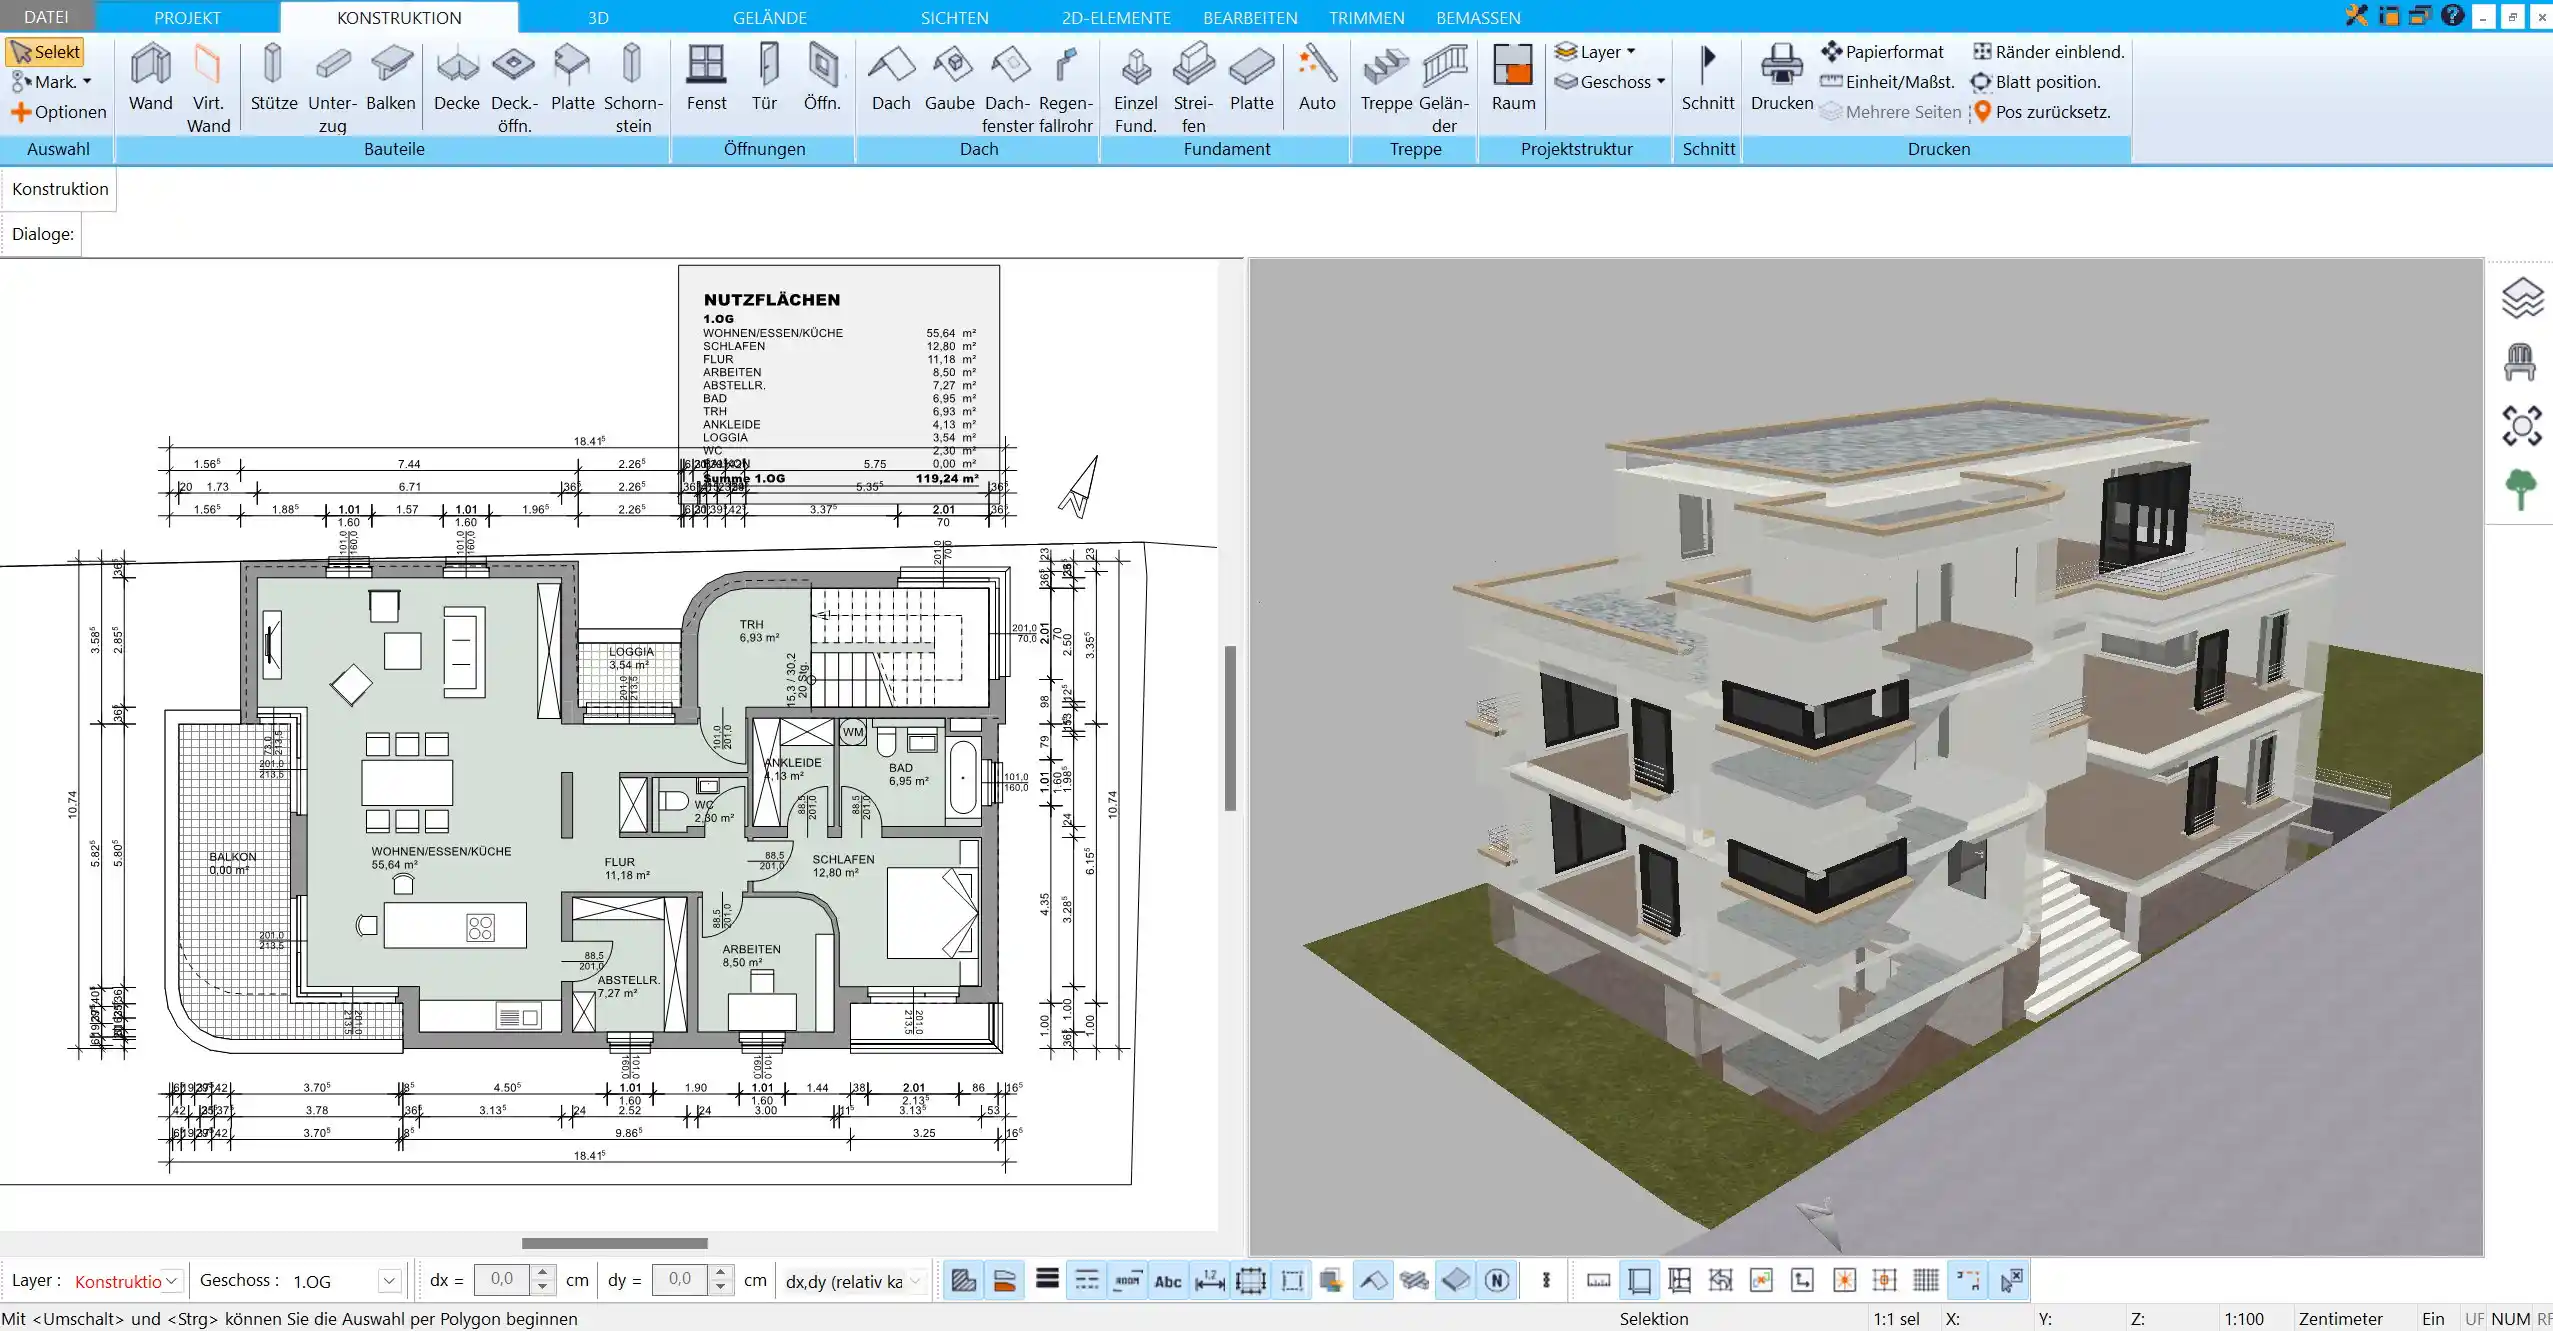
Task: Toggle grid display icon
Action: pyautogui.click(x=1926, y=1280)
